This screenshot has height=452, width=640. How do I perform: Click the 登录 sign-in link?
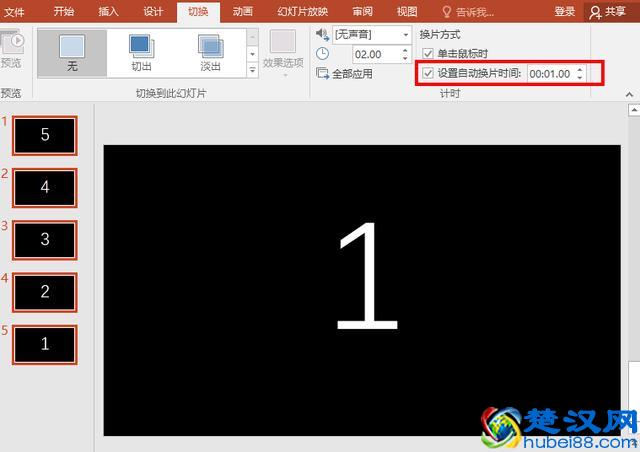(x=564, y=11)
